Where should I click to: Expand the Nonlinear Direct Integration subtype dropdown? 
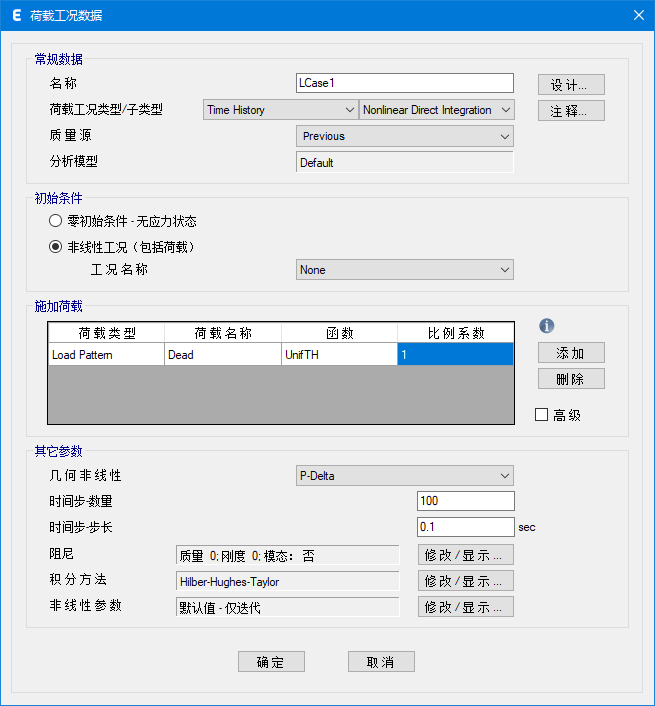(x=437, y=110)
